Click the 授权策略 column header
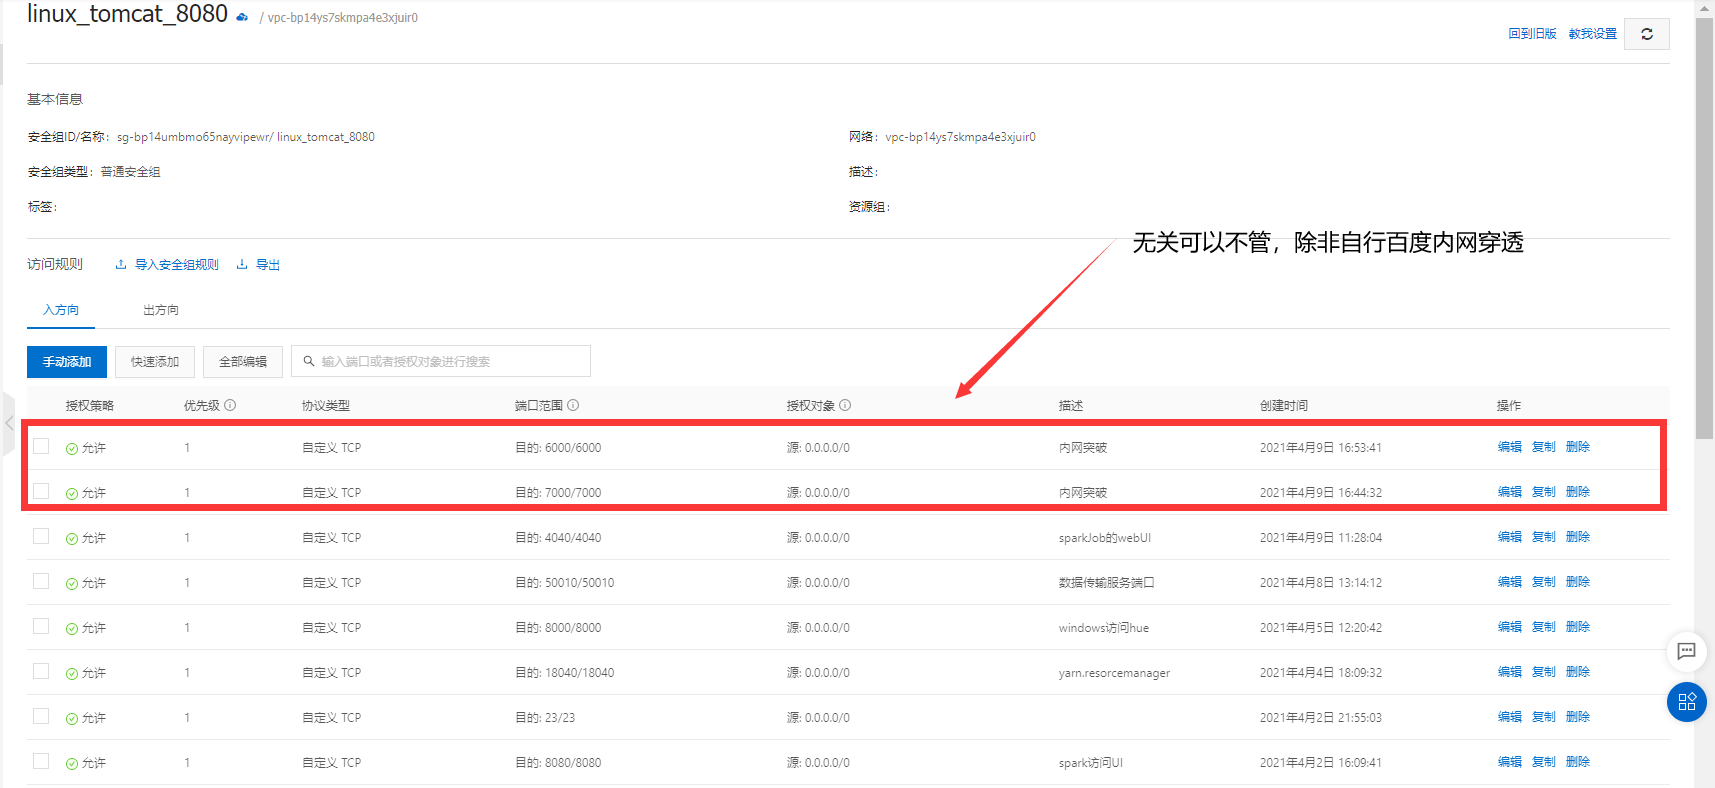Image resolution: width=1715 pixels, height=788 pixels. (90, 405)
